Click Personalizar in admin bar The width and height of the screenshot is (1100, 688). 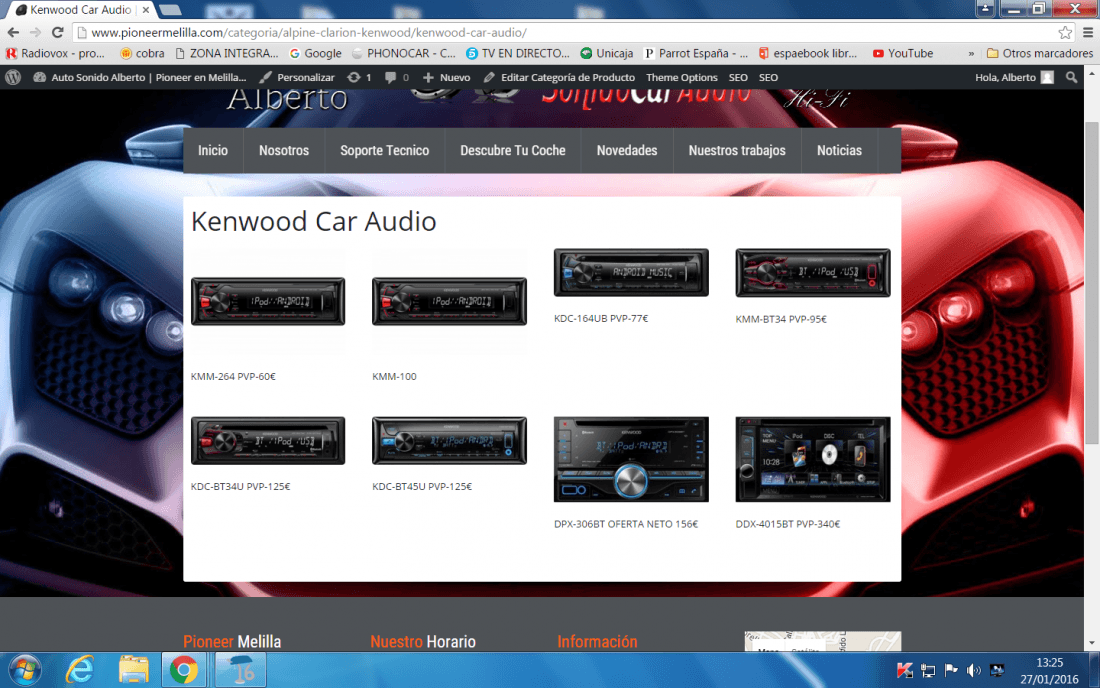pos(297,77)
